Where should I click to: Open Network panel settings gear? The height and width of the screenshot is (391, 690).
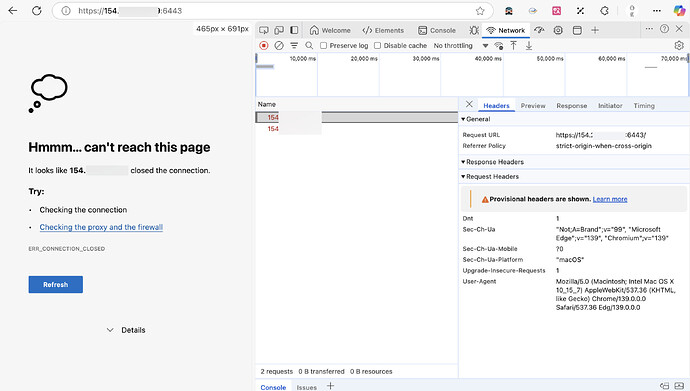(x=679, y=45)
